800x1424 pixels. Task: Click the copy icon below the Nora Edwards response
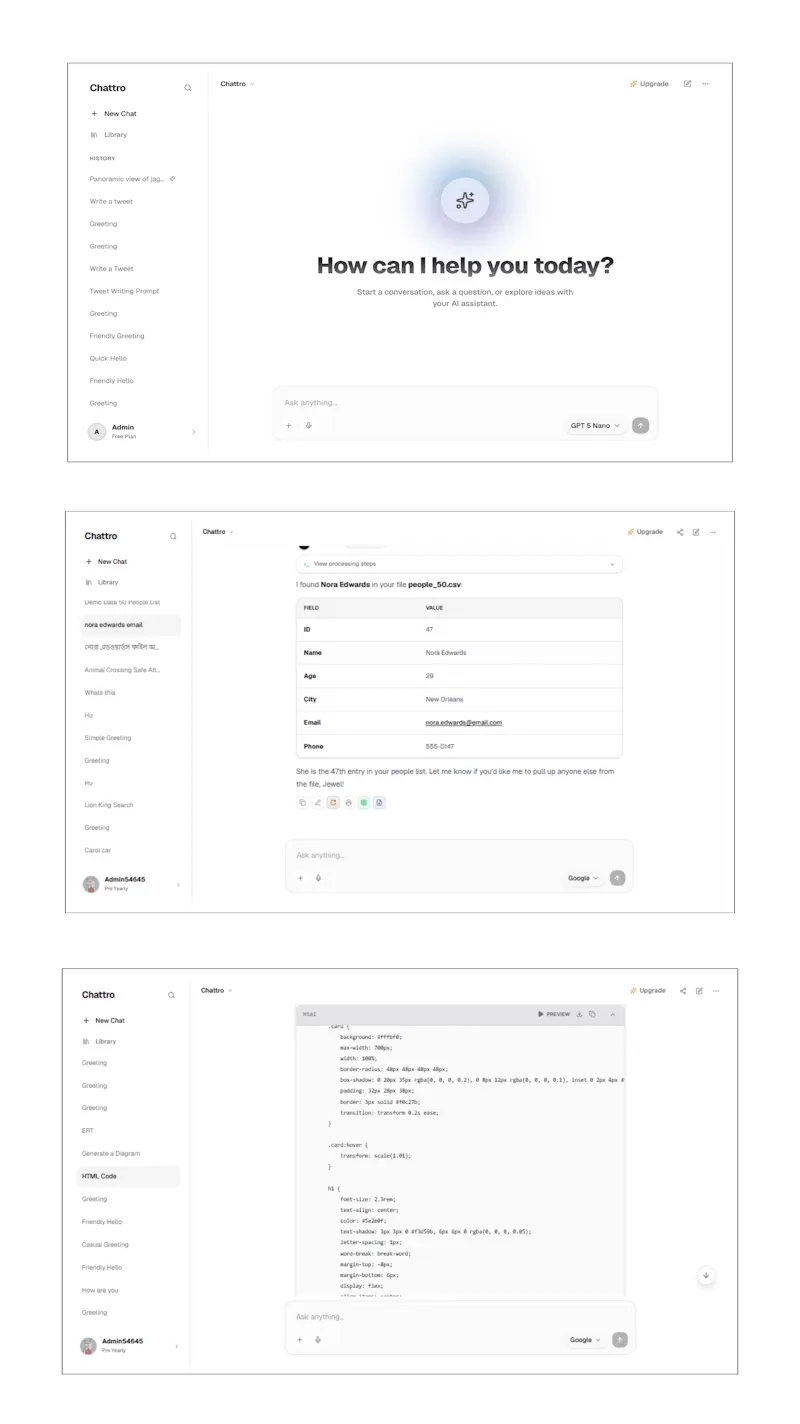(302, 802)
